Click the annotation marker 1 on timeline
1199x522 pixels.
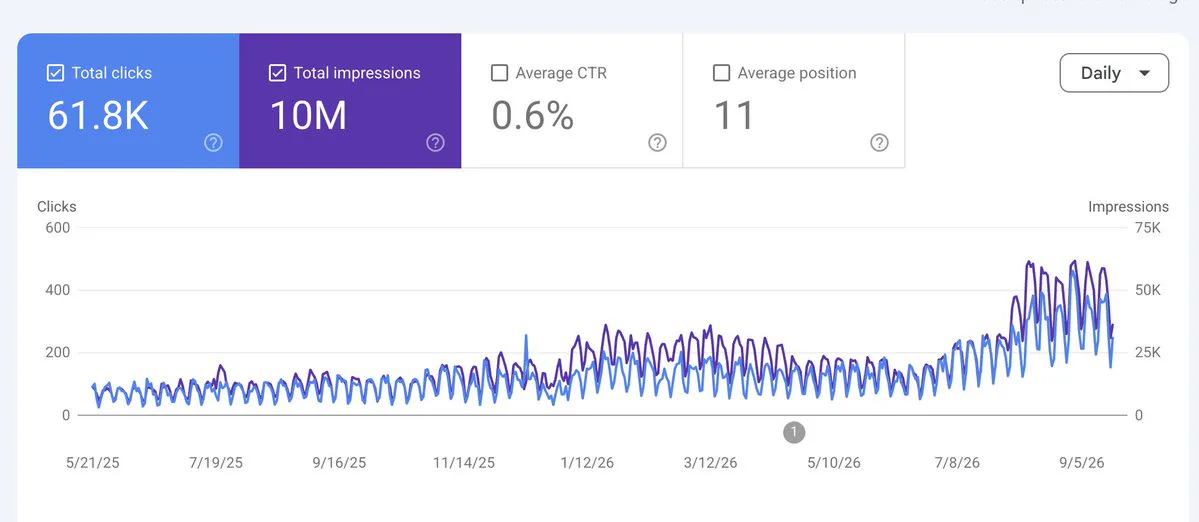pyautogui.click(x=794, y=433)
